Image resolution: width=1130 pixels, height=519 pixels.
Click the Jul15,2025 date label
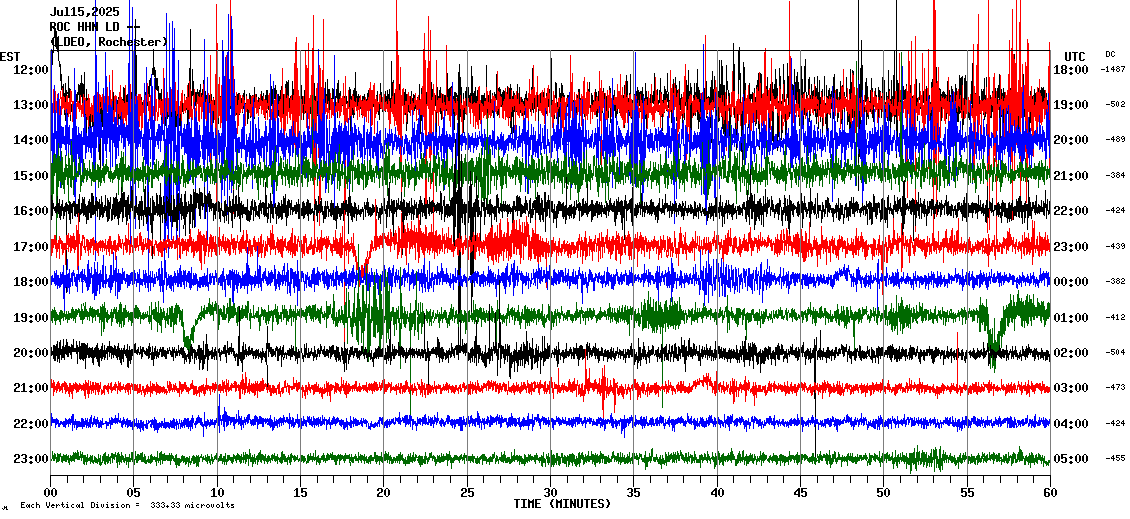(84, 12)
